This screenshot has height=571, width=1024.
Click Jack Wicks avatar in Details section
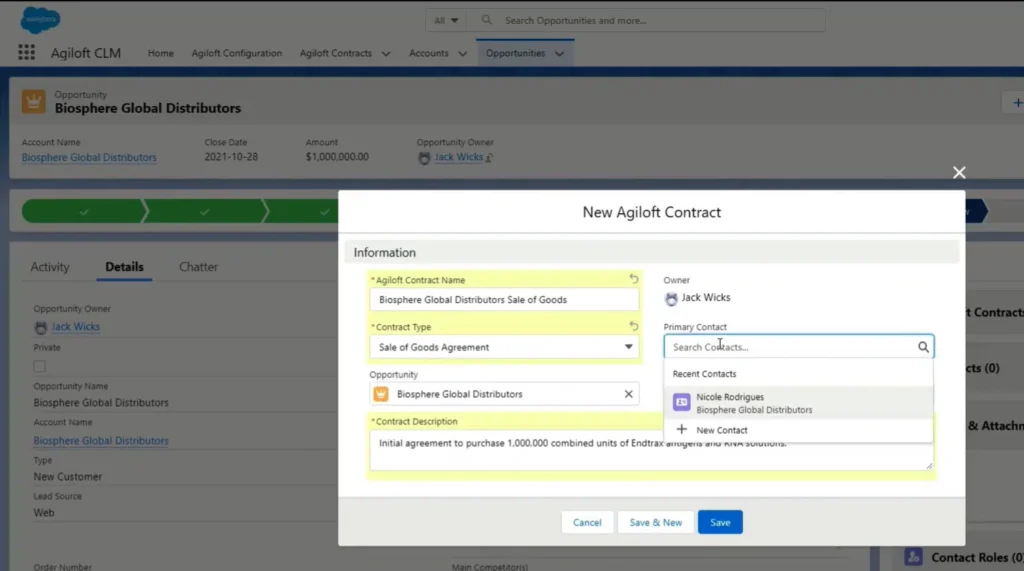40,327
